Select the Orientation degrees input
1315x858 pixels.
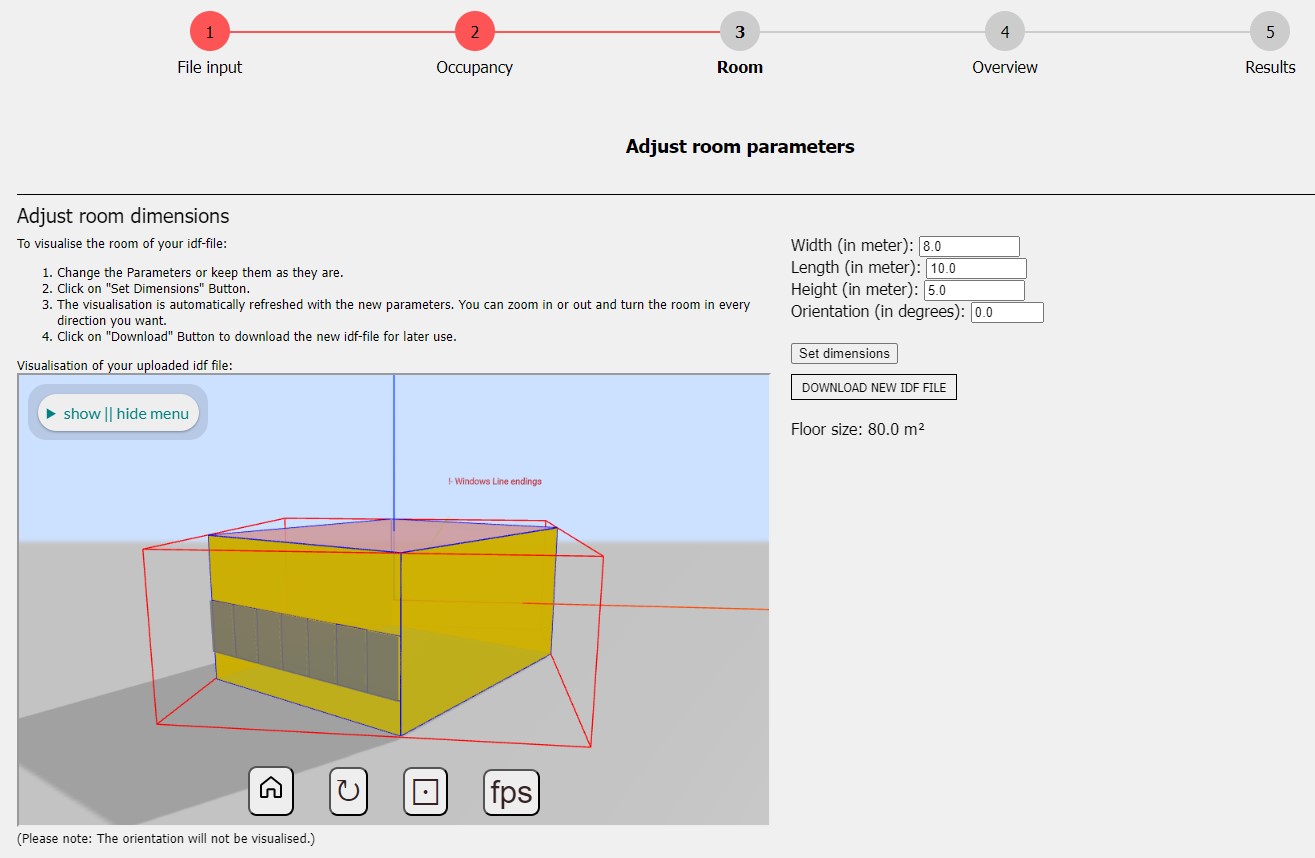(x=1007, y=312)
